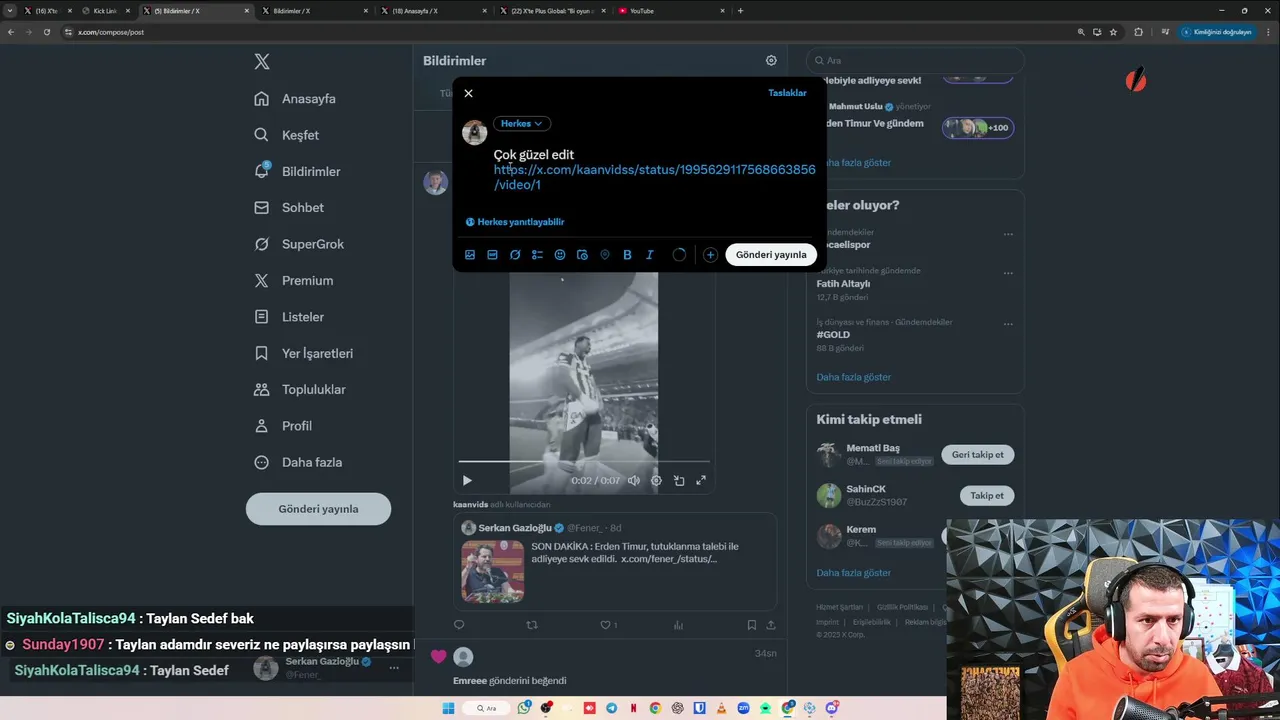Viewport: 1280px width, 720px height.
Task: Click Herkes yanıtlayabilir reply setting
Action: pos(515,222)
